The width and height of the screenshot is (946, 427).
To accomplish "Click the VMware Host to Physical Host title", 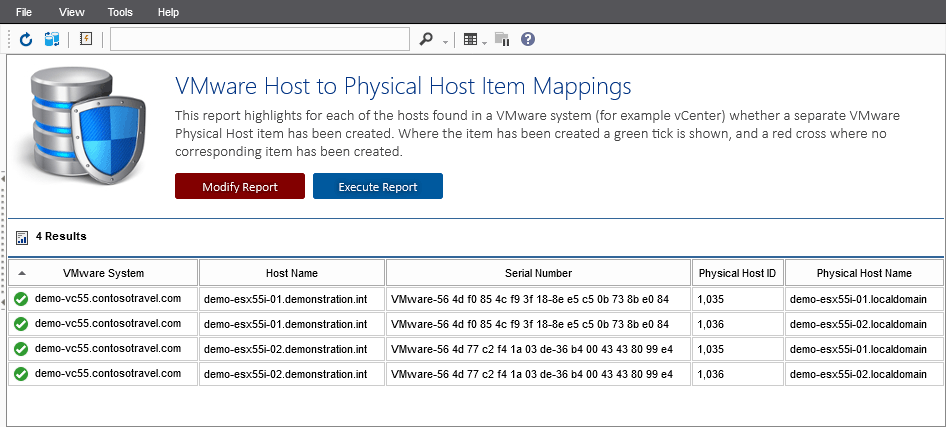I will [x=403, y=86].
